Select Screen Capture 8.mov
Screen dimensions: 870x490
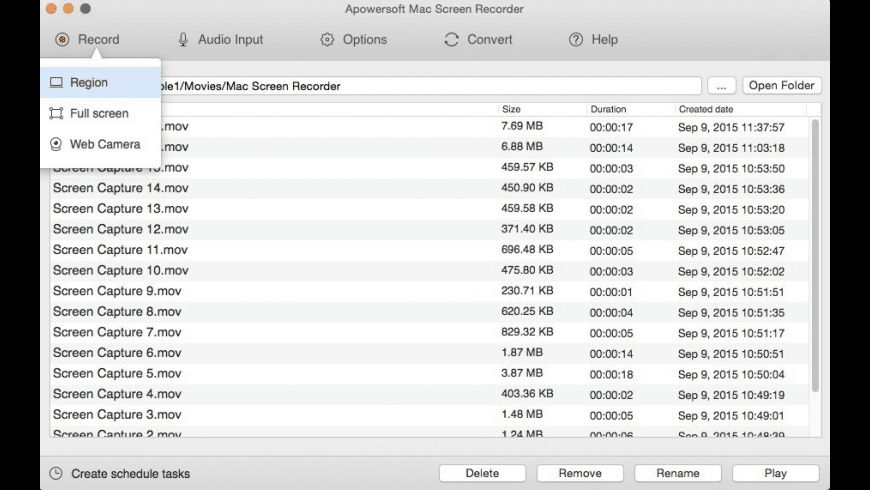coord(117,311)
